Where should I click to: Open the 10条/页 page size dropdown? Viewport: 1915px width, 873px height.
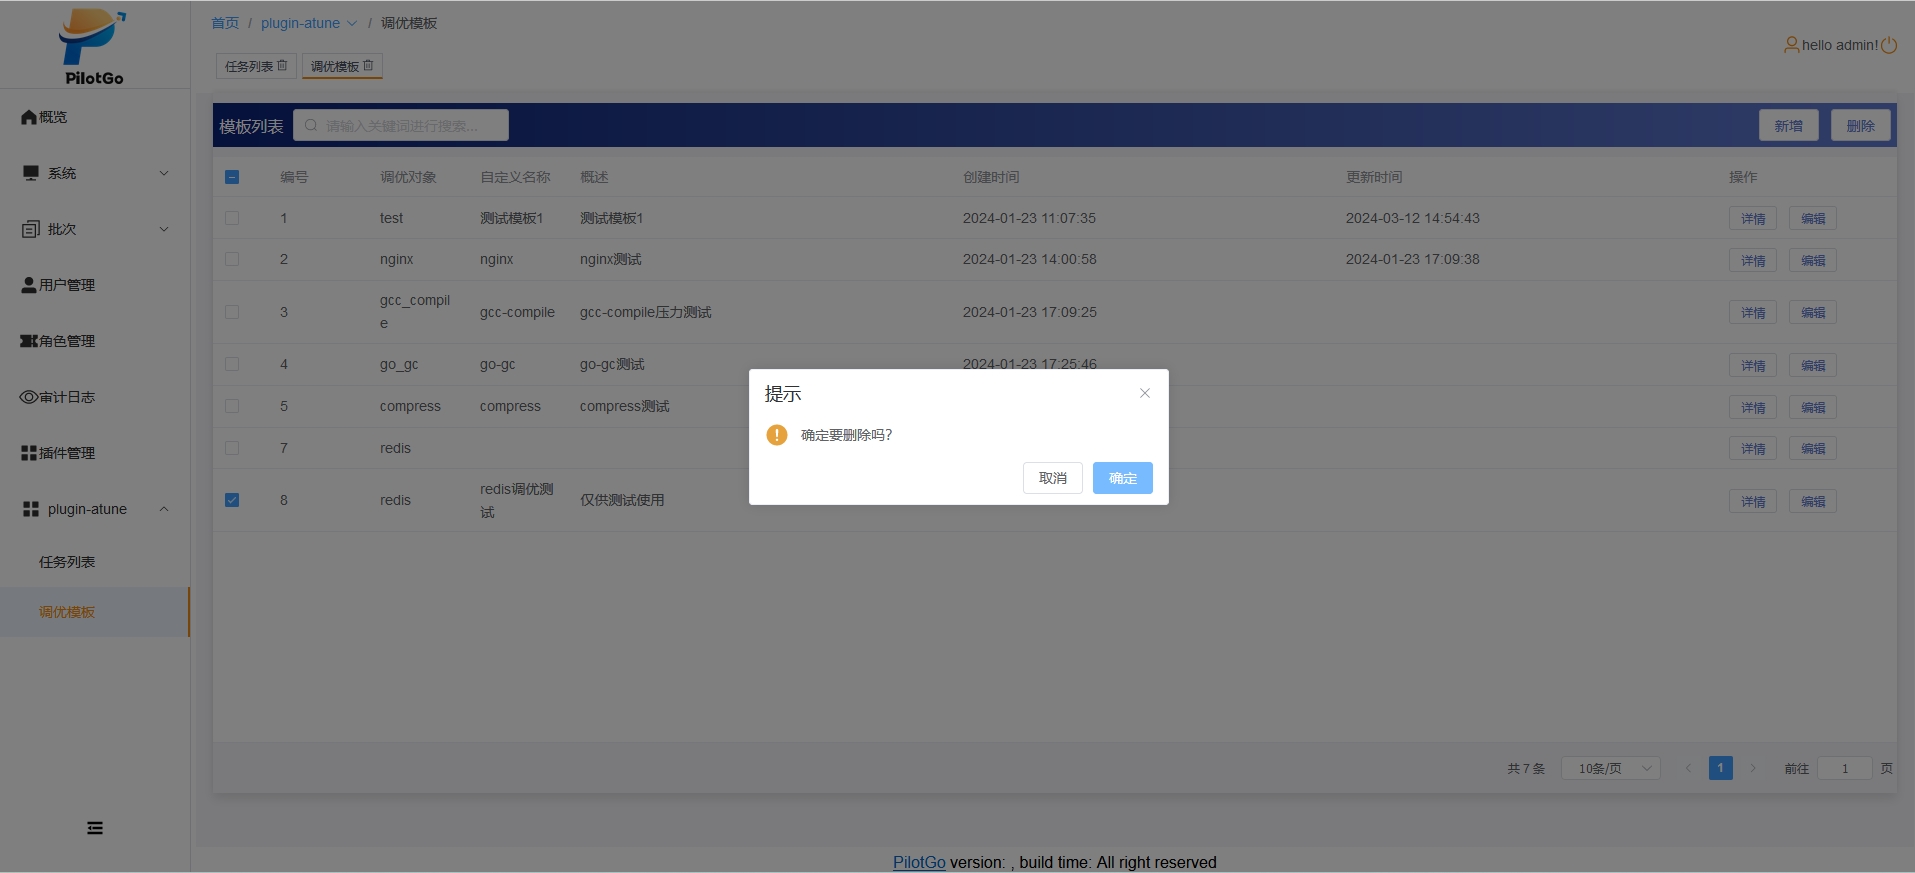coord(1610,768)
